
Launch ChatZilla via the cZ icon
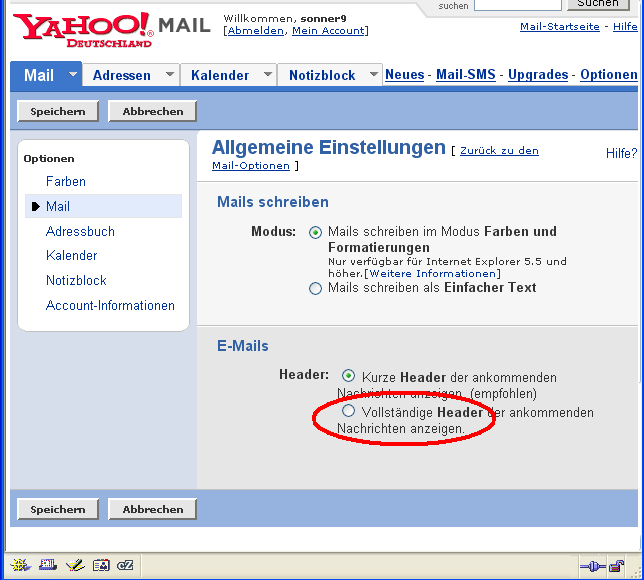click(125, 565)
